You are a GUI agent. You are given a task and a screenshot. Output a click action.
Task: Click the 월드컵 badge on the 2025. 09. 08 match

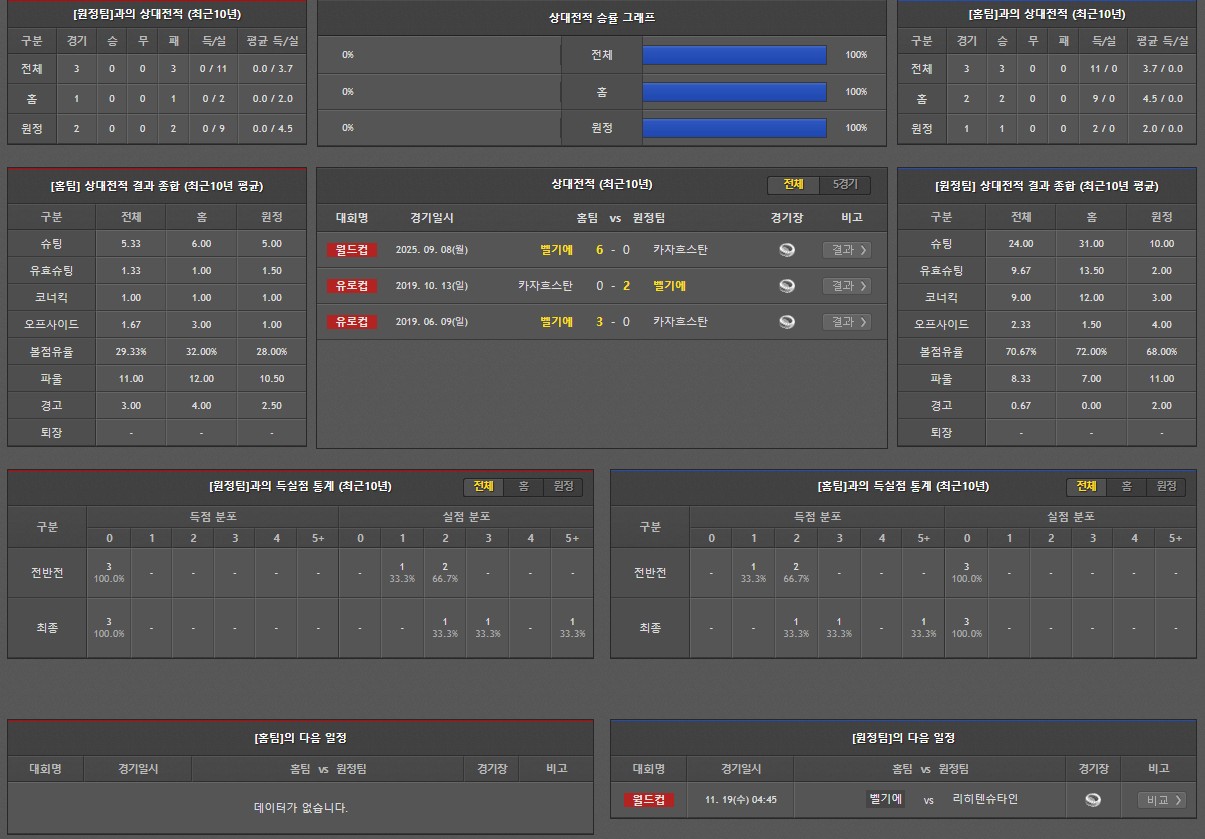point(352,250)
